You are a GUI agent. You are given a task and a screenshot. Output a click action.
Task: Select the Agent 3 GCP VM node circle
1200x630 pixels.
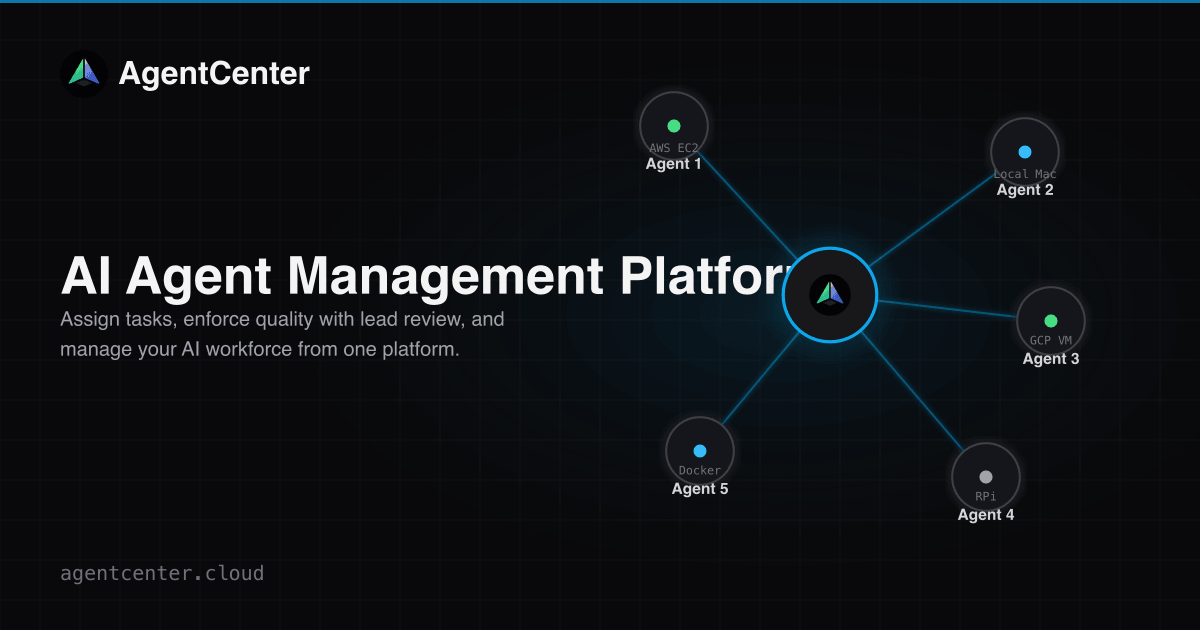click(1051, 321)
